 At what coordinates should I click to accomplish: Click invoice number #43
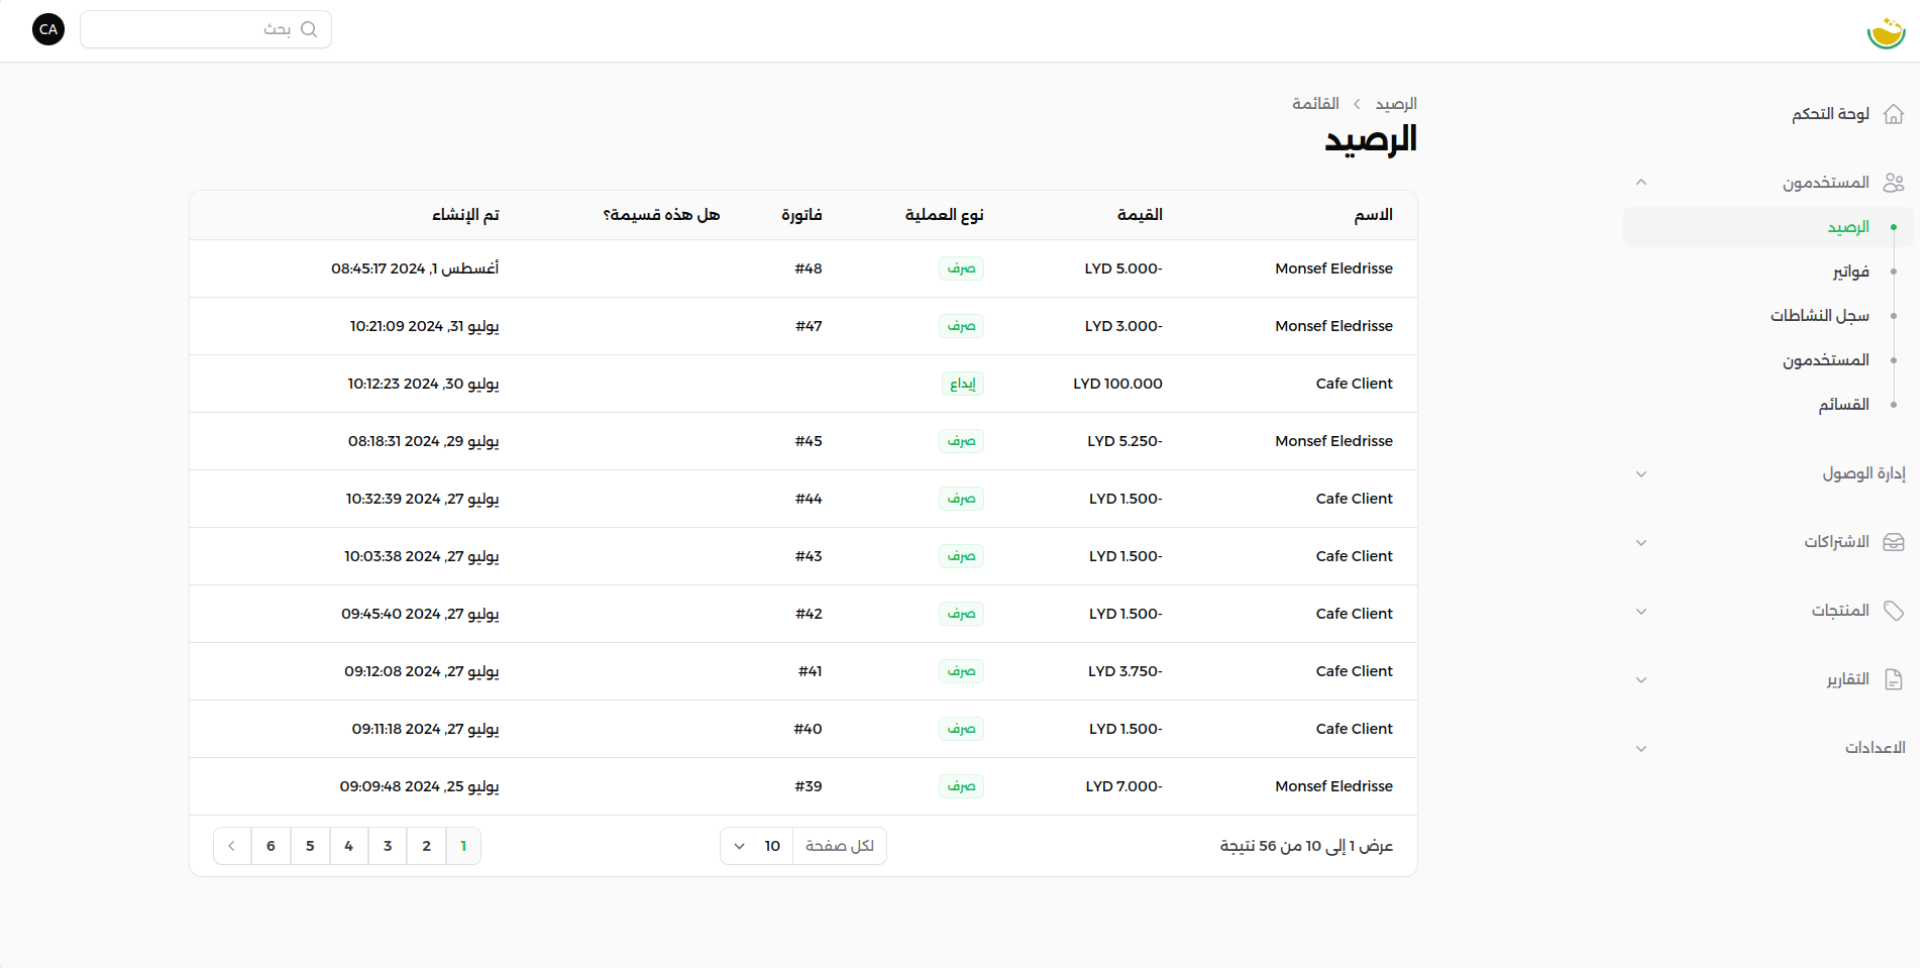click(x=808, y=556)
